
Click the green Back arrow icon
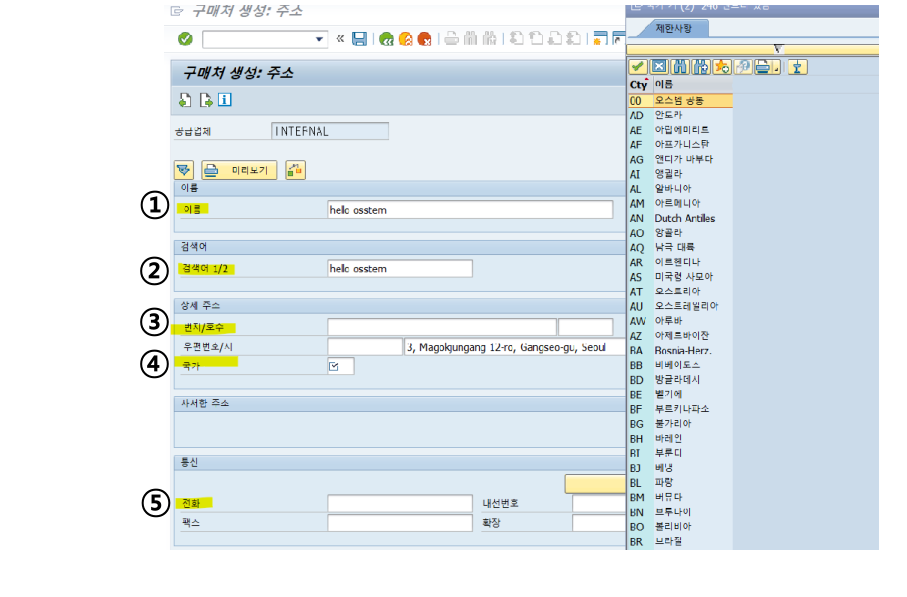(386, 39)
